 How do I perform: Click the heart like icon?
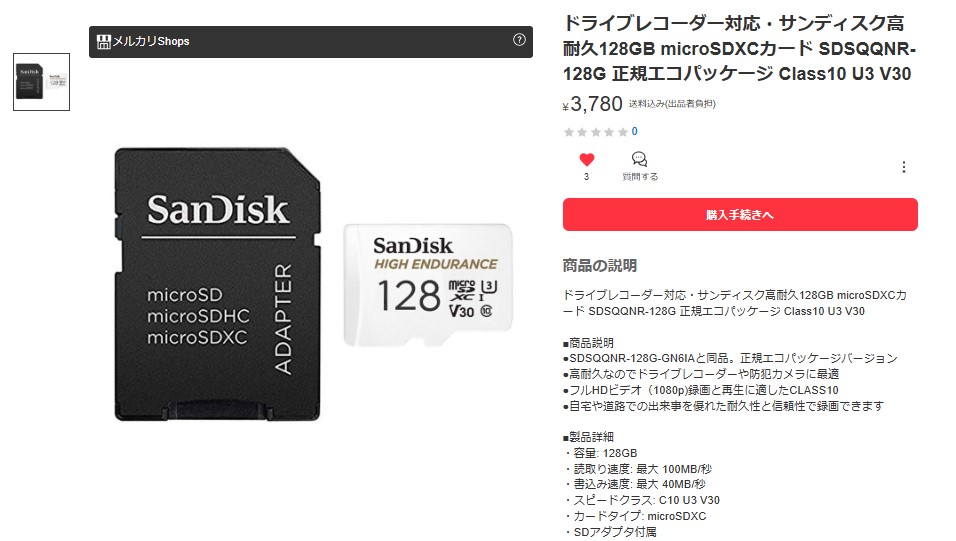pyautogui.click(x=587, y=160)
